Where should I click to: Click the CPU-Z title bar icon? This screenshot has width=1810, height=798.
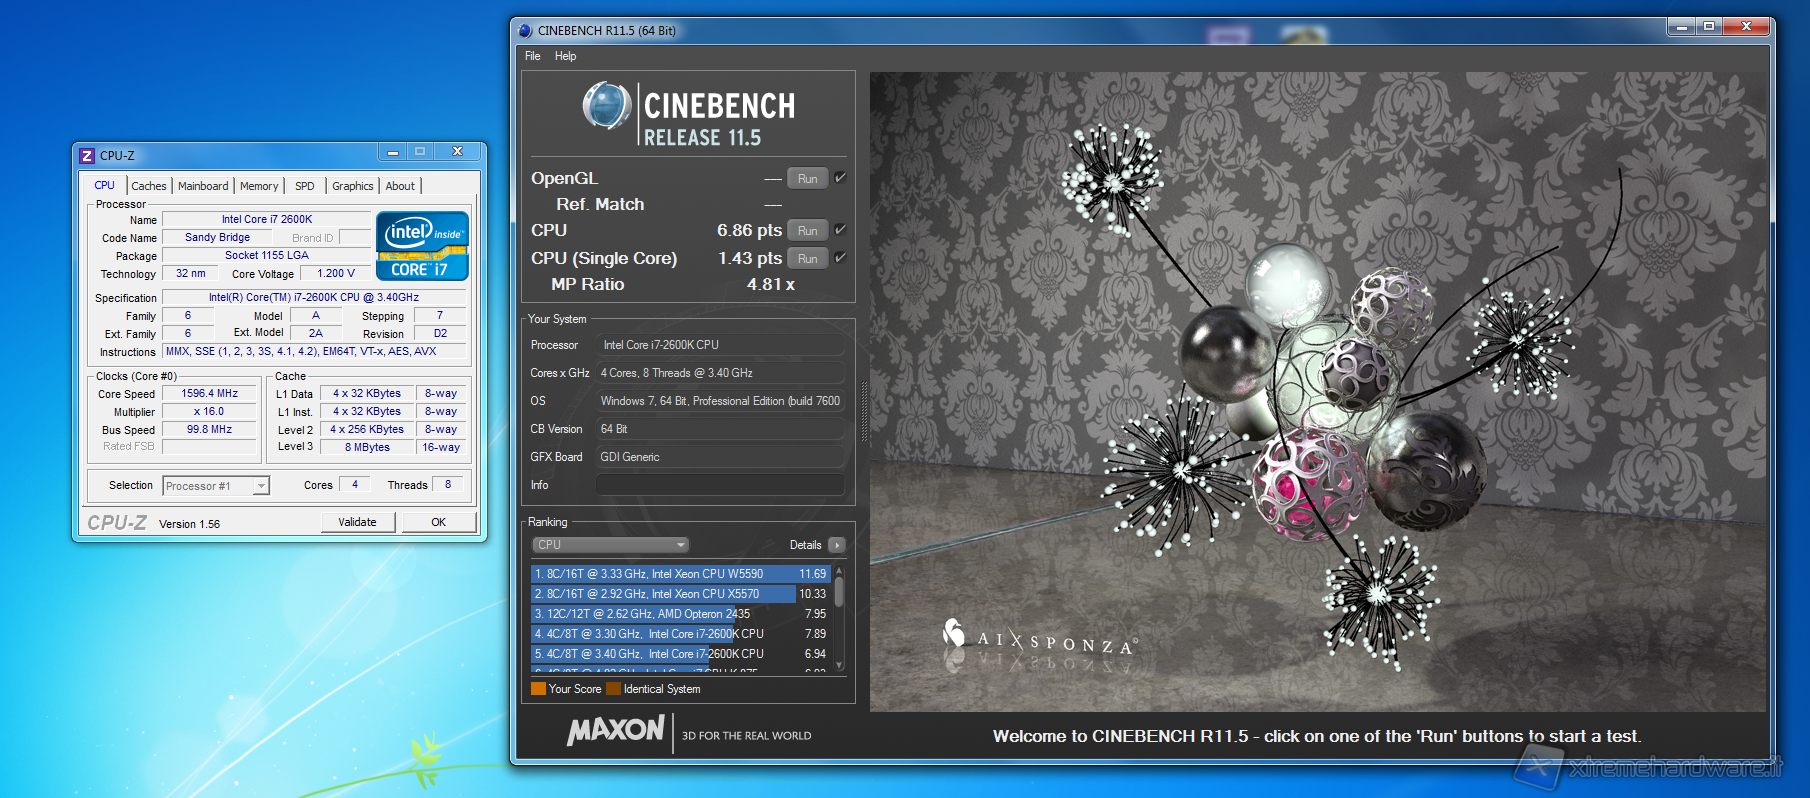click(x=87, y=156)
